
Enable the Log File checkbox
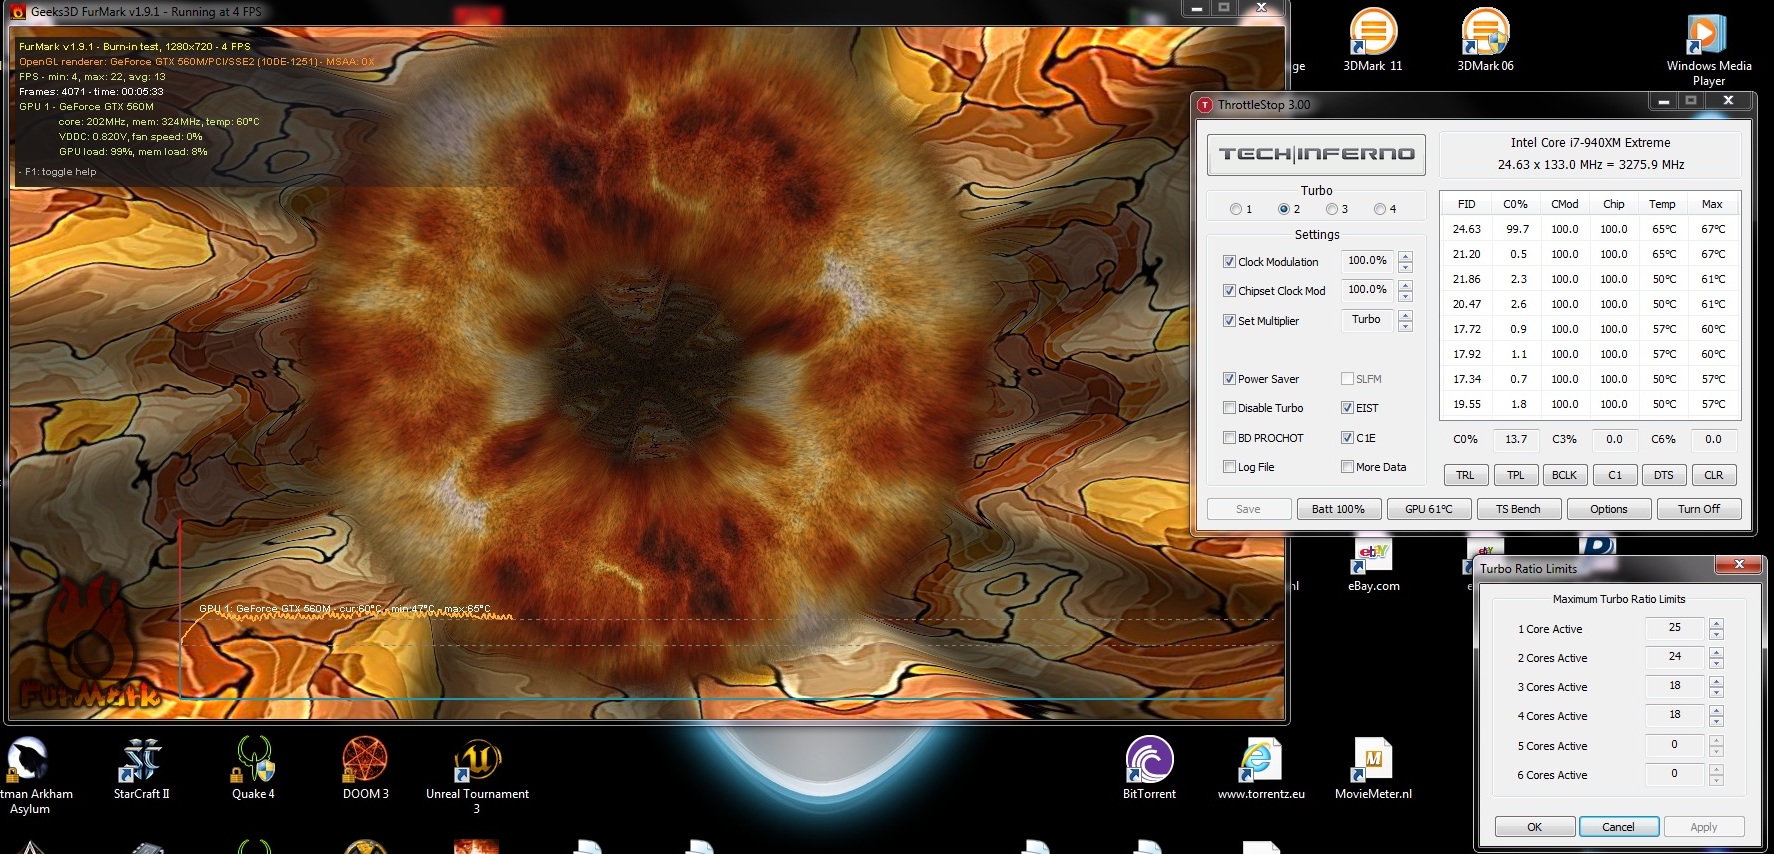1229,467
